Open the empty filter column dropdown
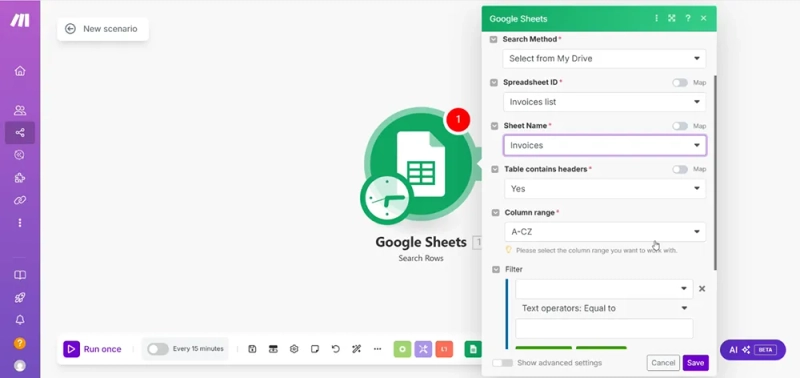The height and width of the screenshot is (378, 800). 604,289
